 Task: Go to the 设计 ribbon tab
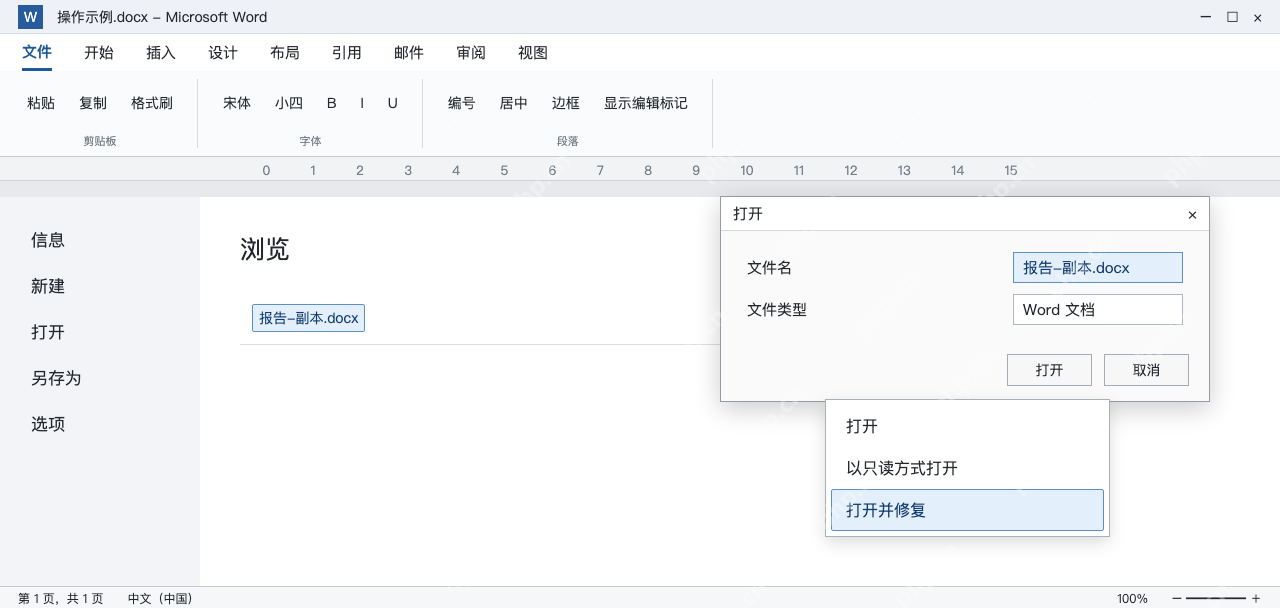click(x=223, y=53)
